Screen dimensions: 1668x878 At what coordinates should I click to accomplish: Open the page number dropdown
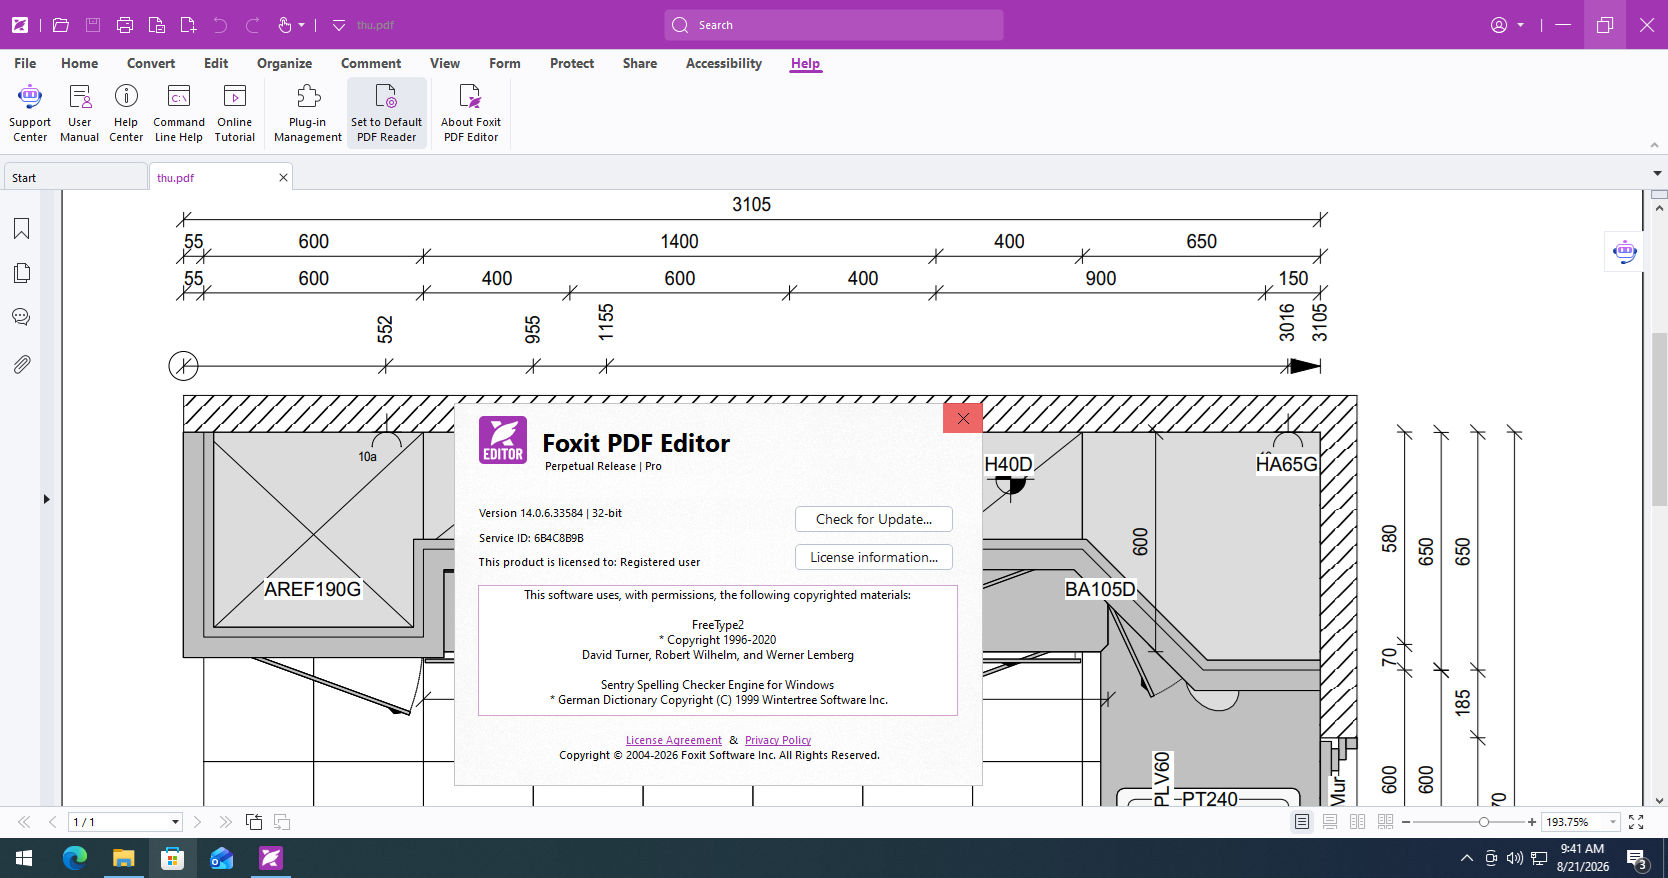(x=175, y=822)
